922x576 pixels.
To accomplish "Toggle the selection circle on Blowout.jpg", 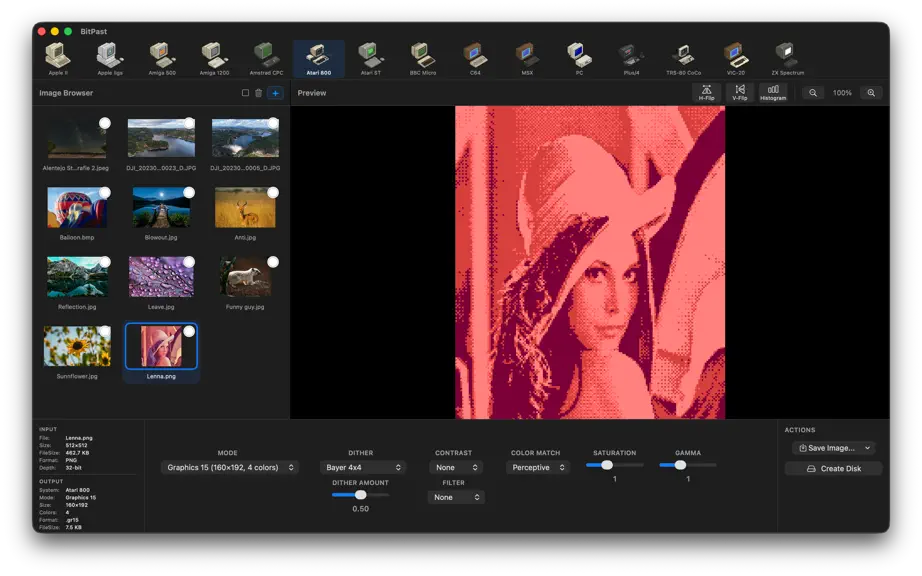I will (189, 192).
